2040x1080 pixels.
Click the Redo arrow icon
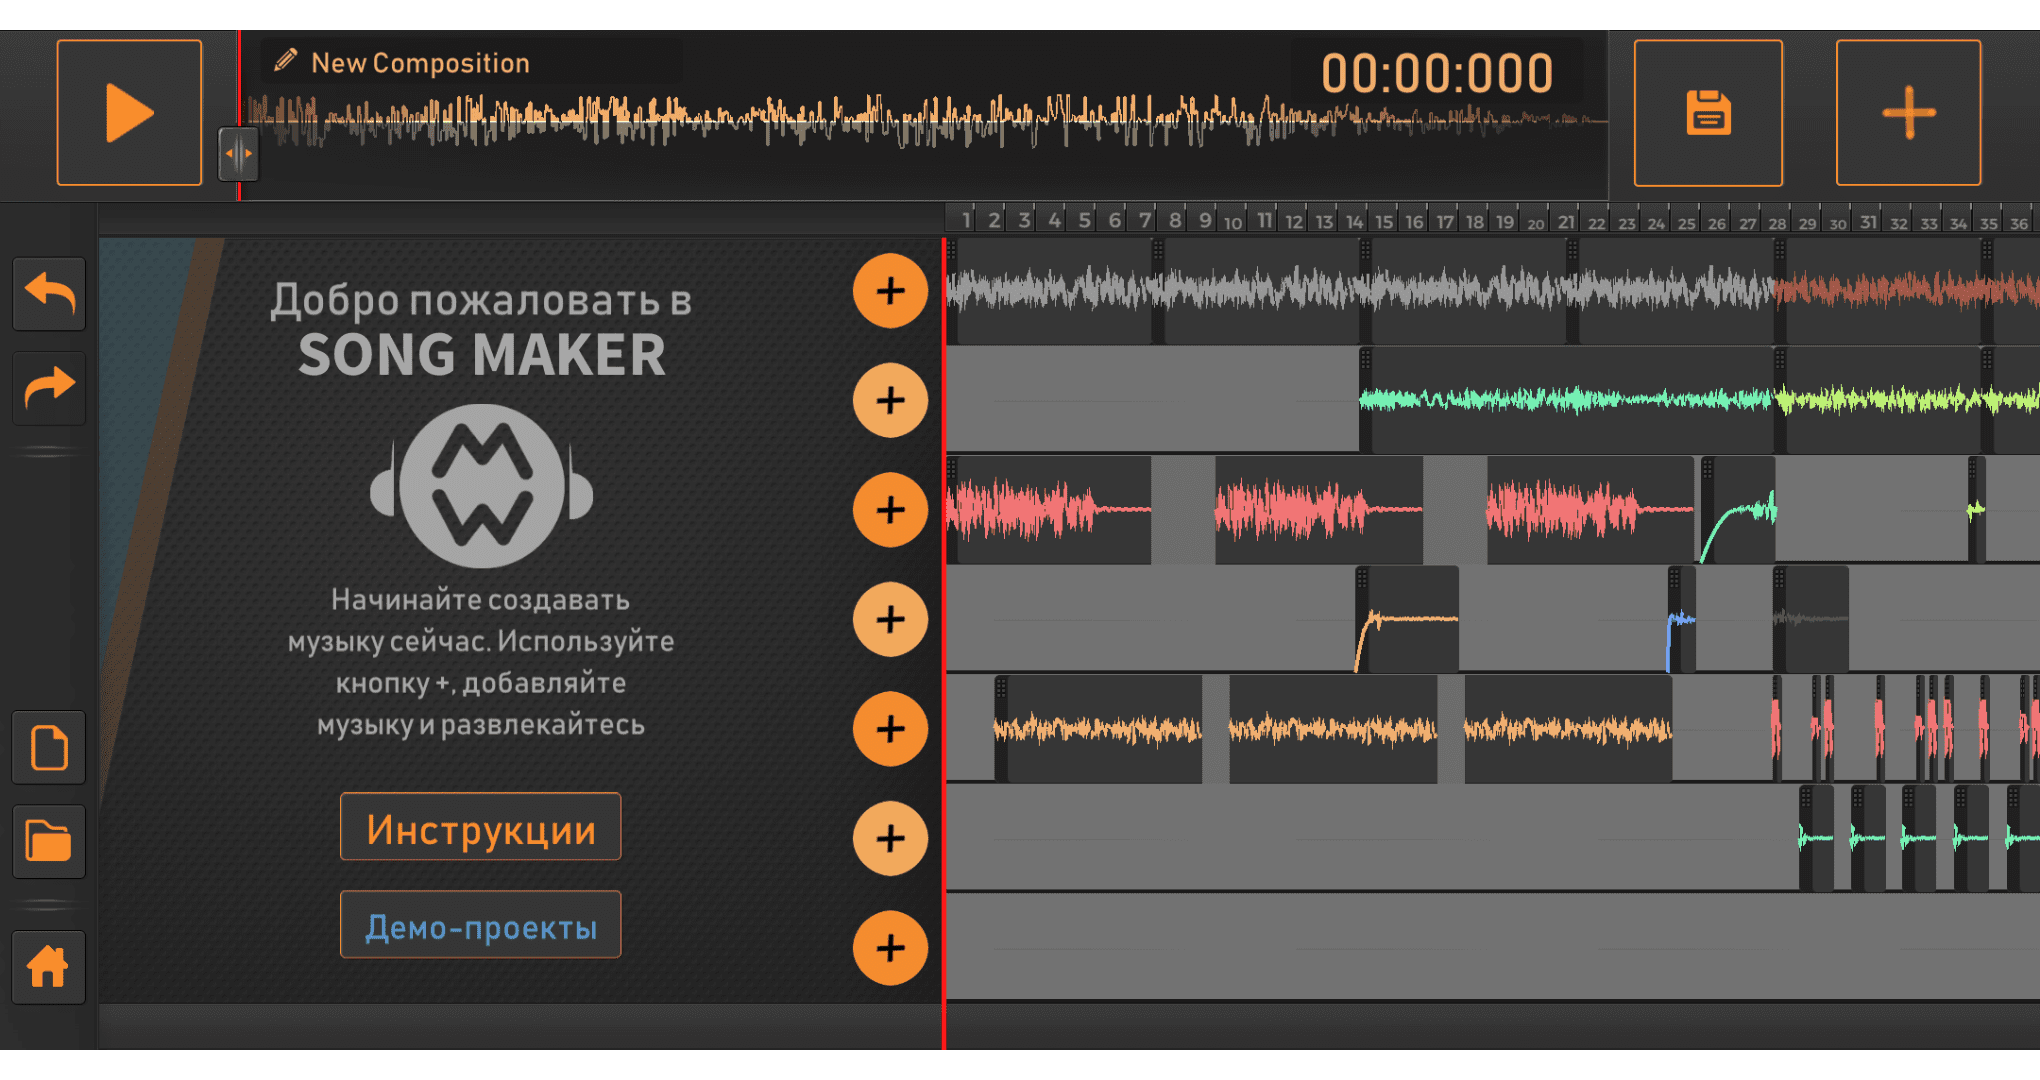(x=49, y=387)
